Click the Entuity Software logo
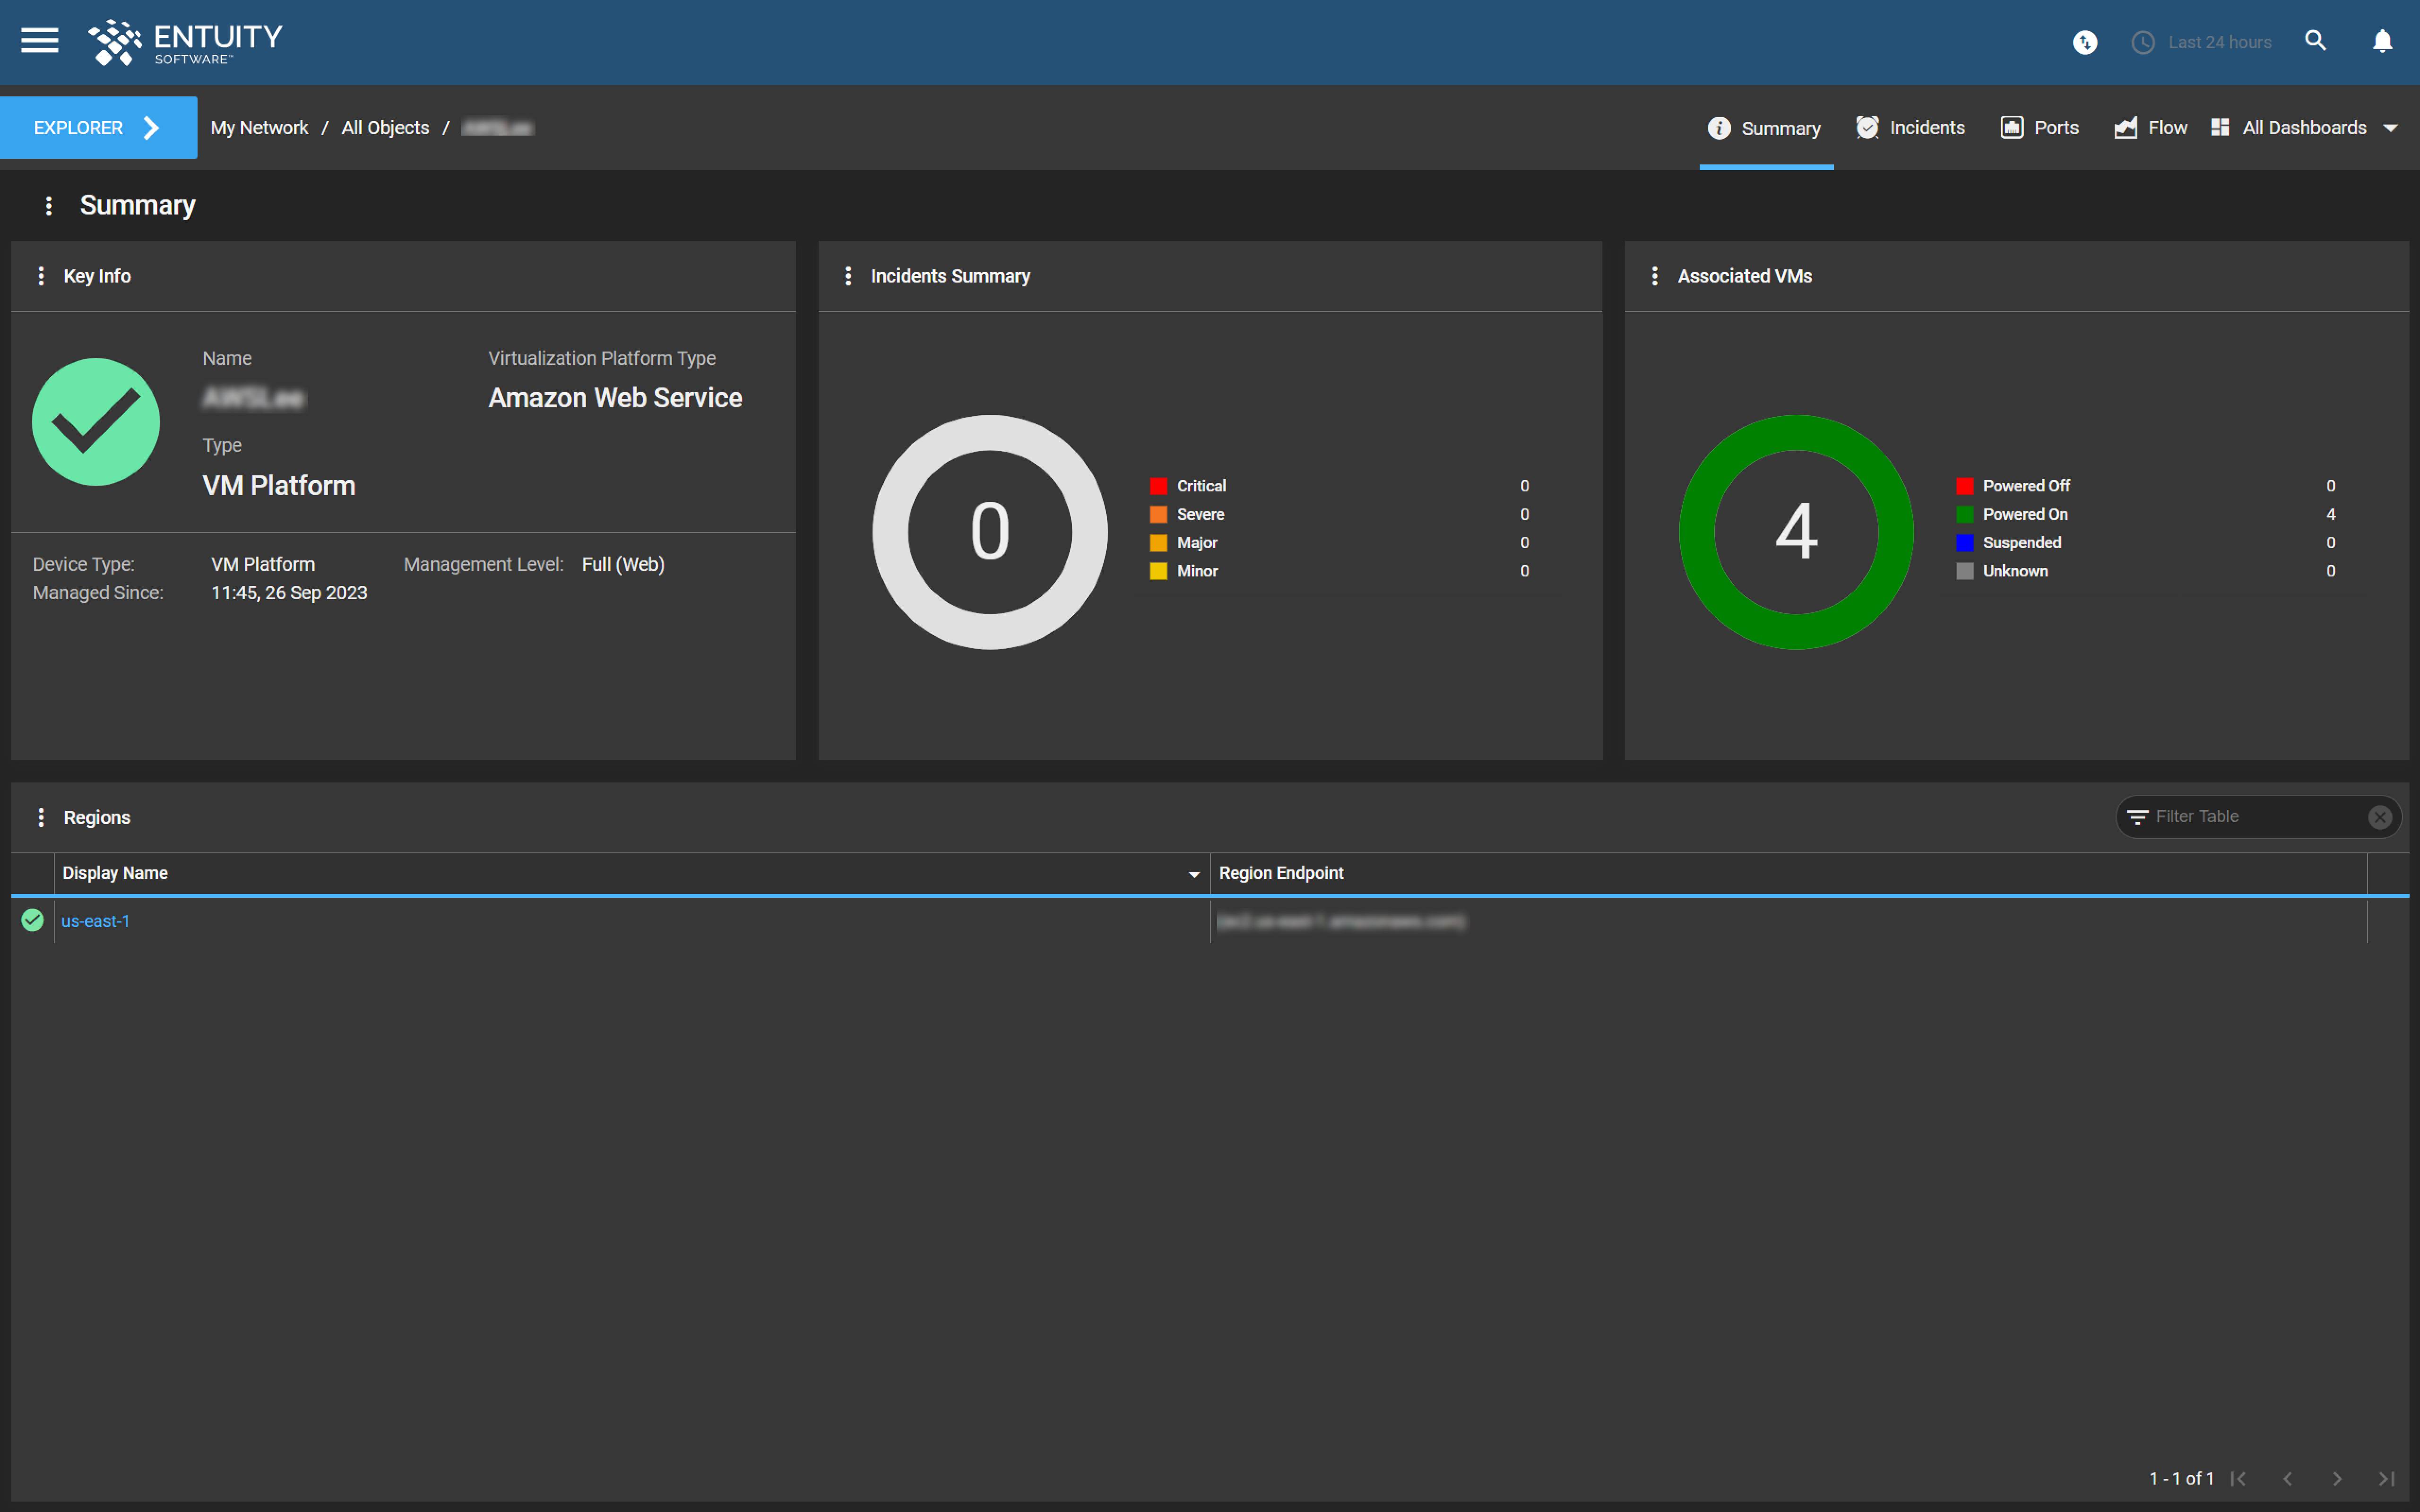This screenshot has height=1512, width=2420. (x=185, y=42)
